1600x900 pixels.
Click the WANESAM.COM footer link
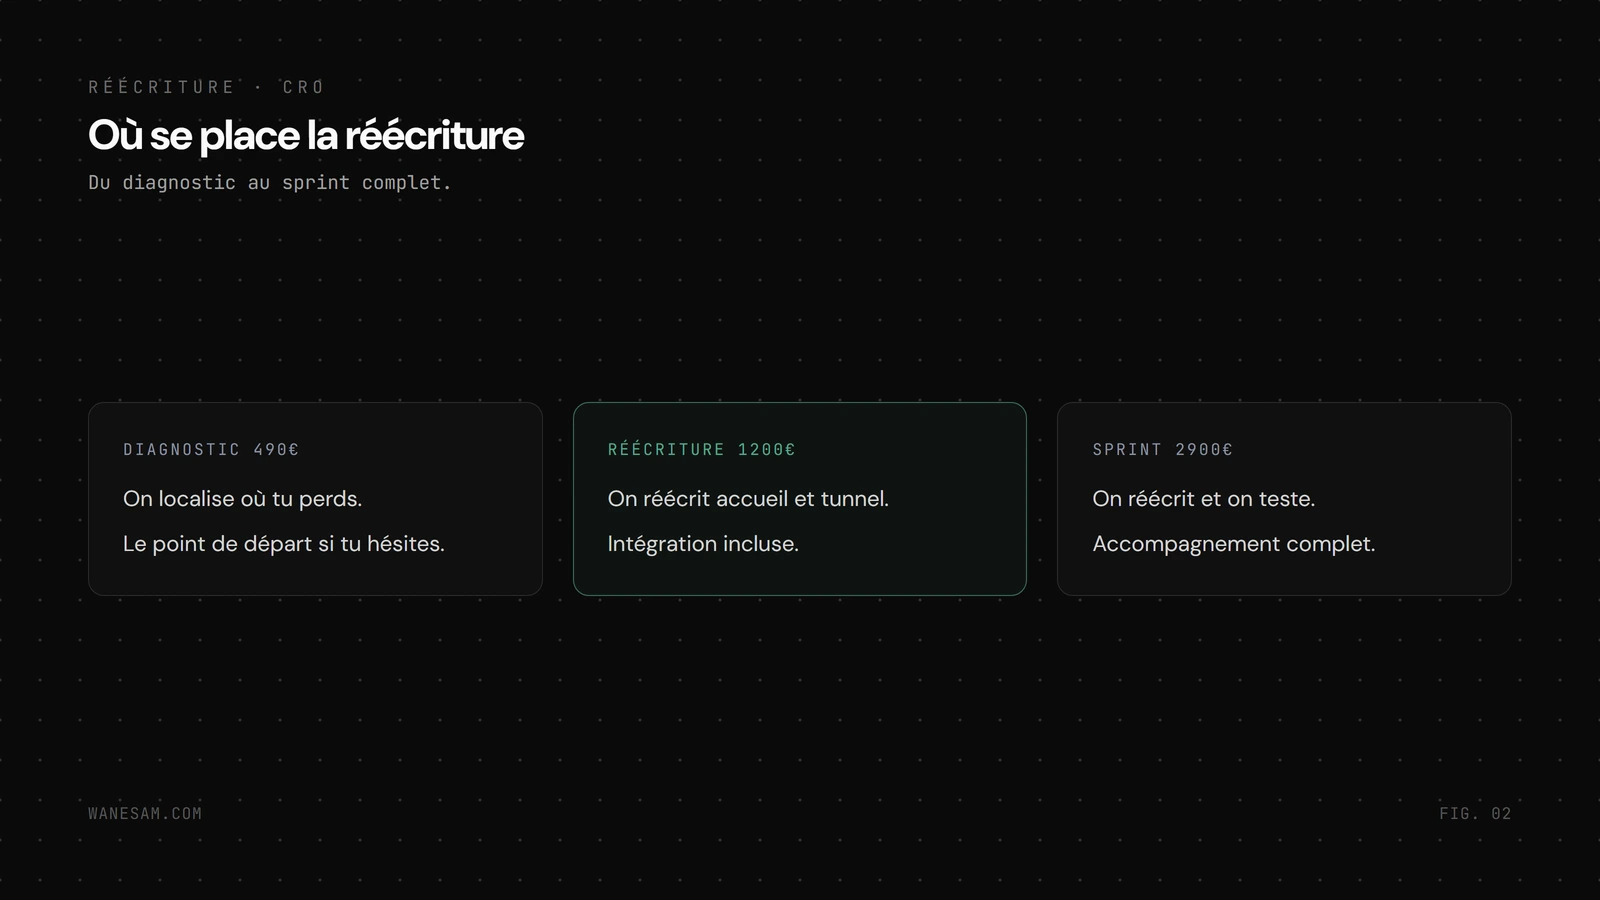[x=145, y=813]
